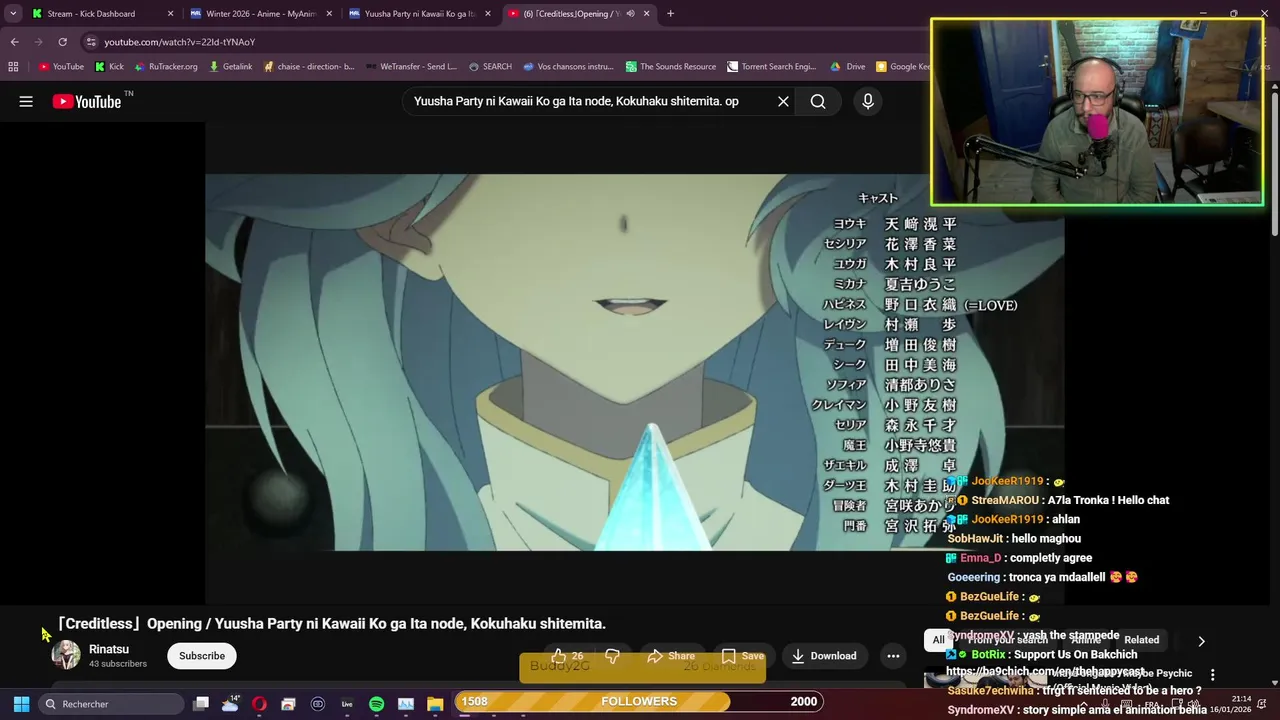Open the browser apps grid in the bookmarks bar
This screenshot has height=720, width=1280.
[13, 67]
